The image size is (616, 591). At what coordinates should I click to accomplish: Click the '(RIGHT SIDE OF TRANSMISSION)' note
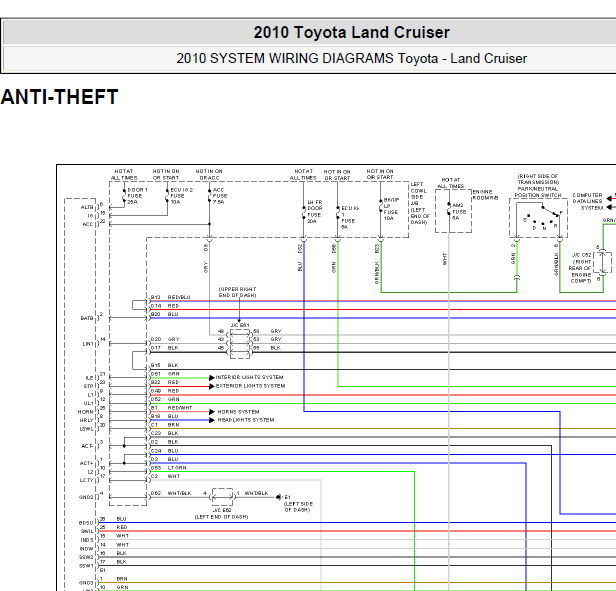(538, 179)
